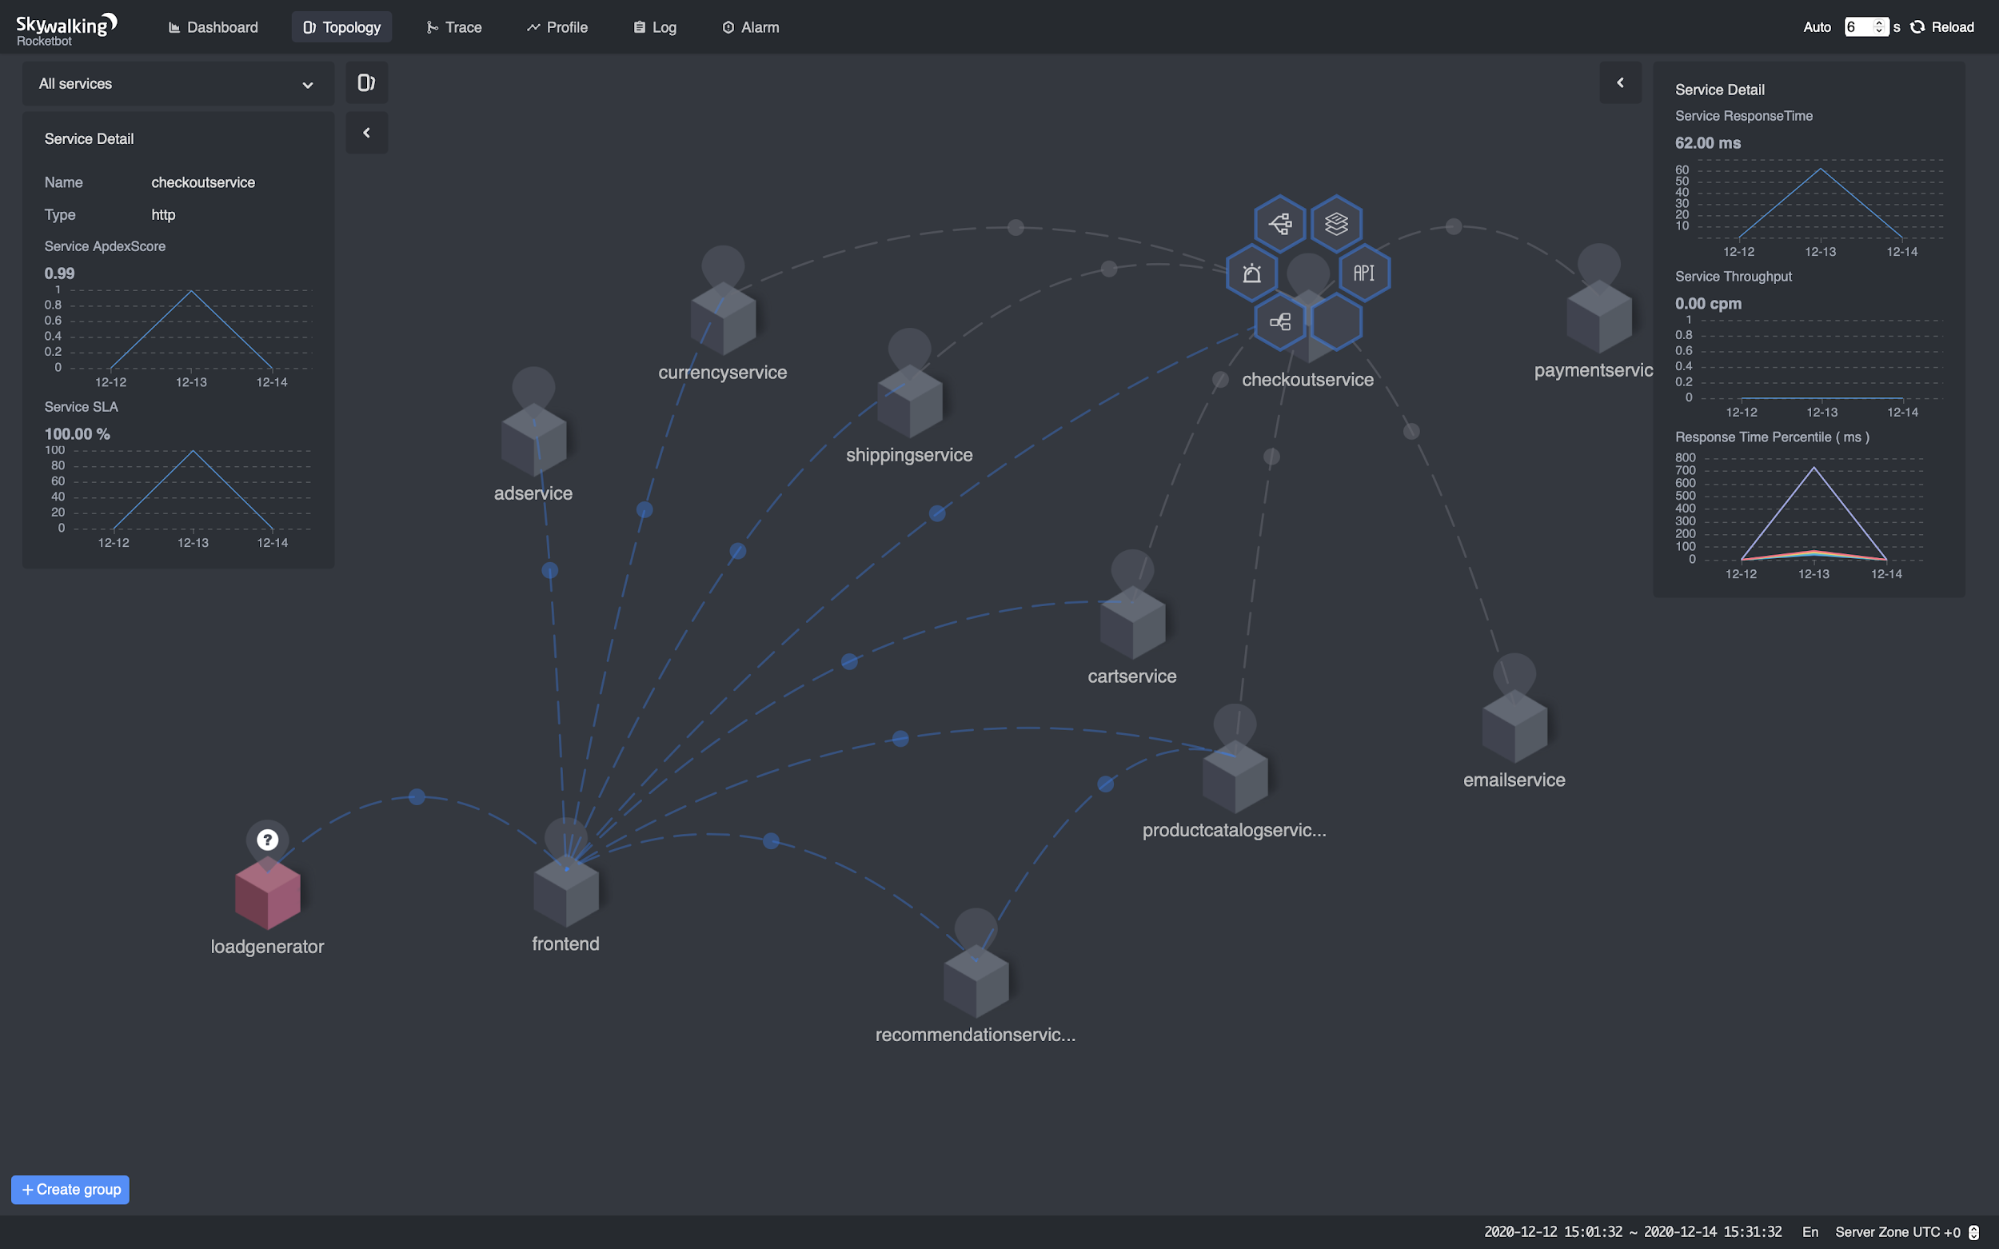Click the Server Zone UTC stepper
This screenshot has width=1999, height=1249.
pos(1973,1232)
